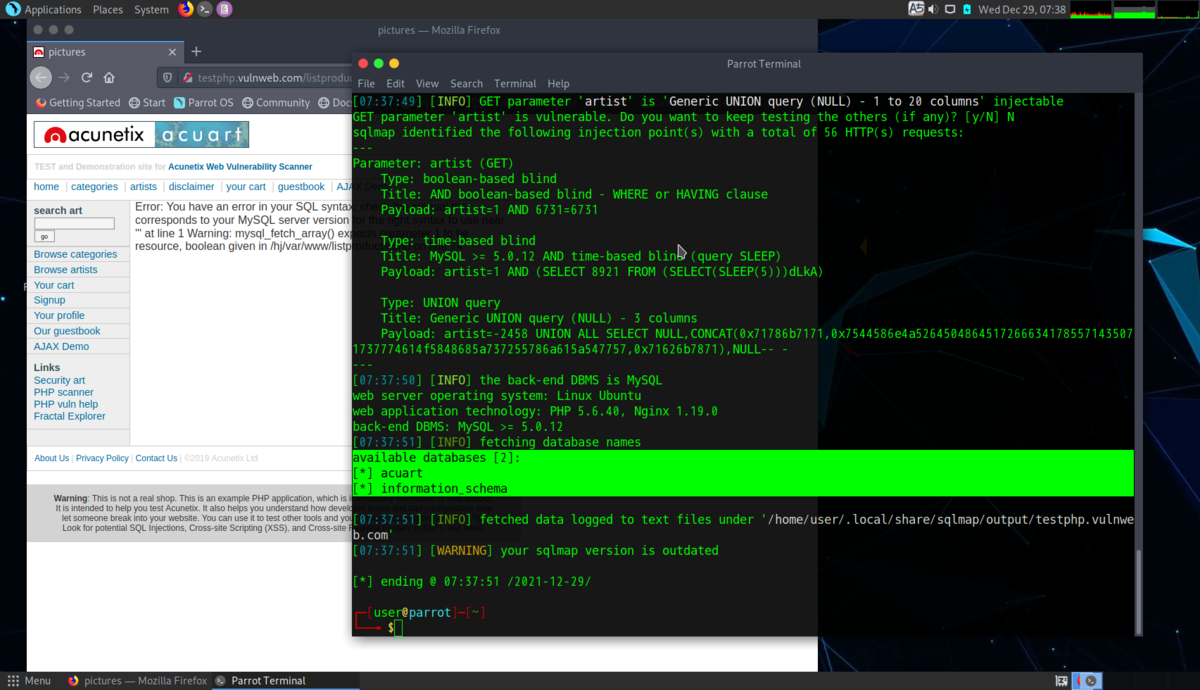Click the Acunetix acuart logo

click(141, 135)
